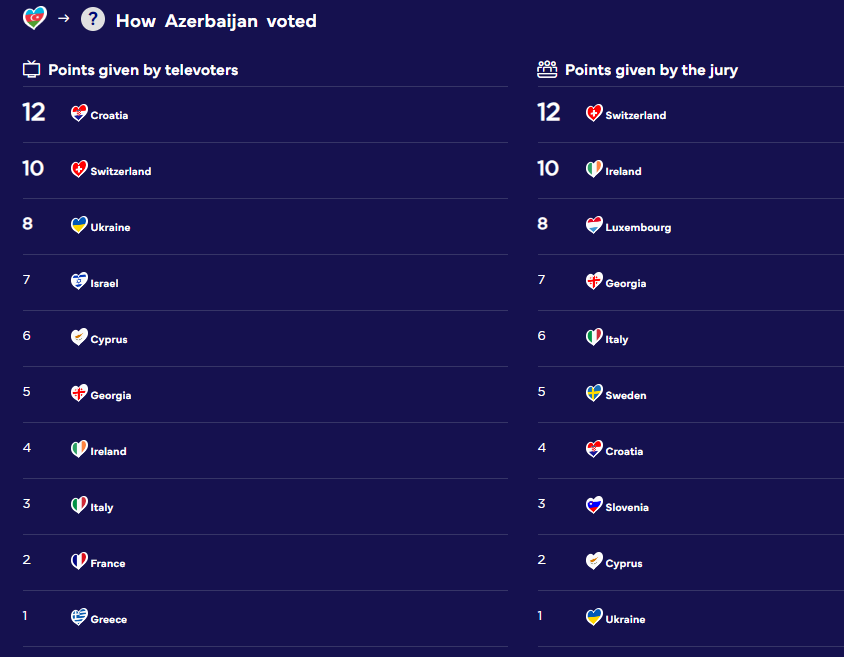Click the televoters TV icon
This screenshot has width=844, height=657.
click(32, 69)
